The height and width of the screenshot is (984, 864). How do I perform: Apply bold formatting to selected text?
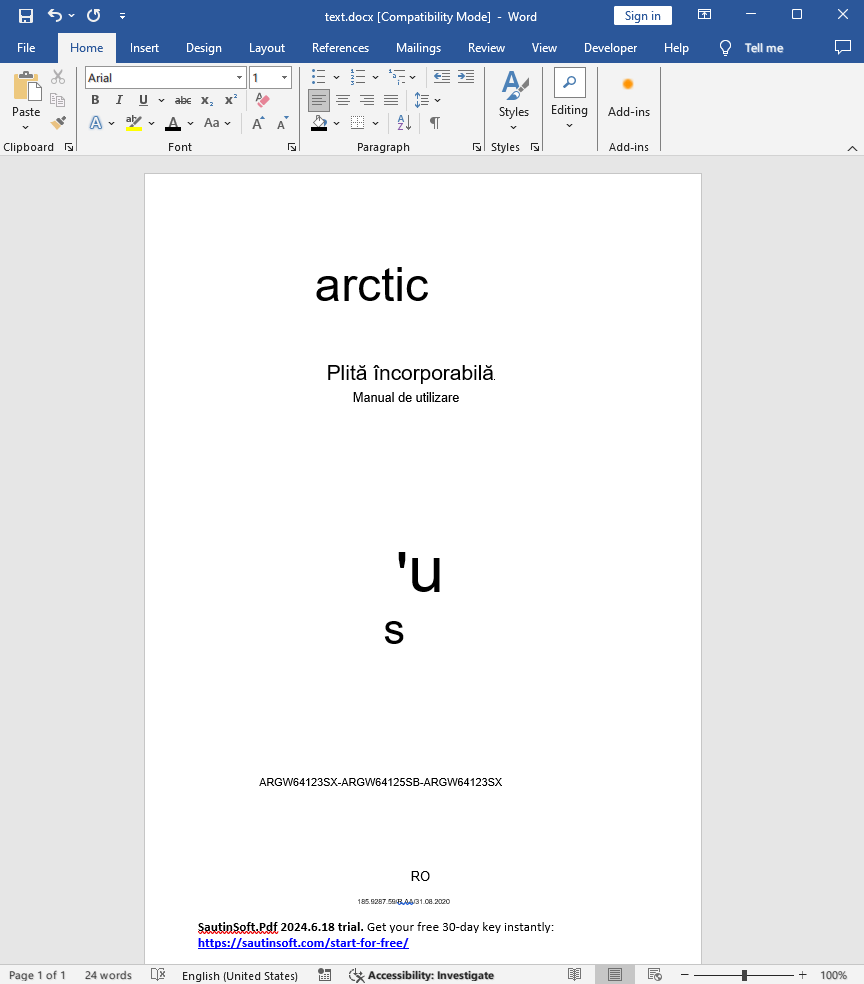click(95, 100)
